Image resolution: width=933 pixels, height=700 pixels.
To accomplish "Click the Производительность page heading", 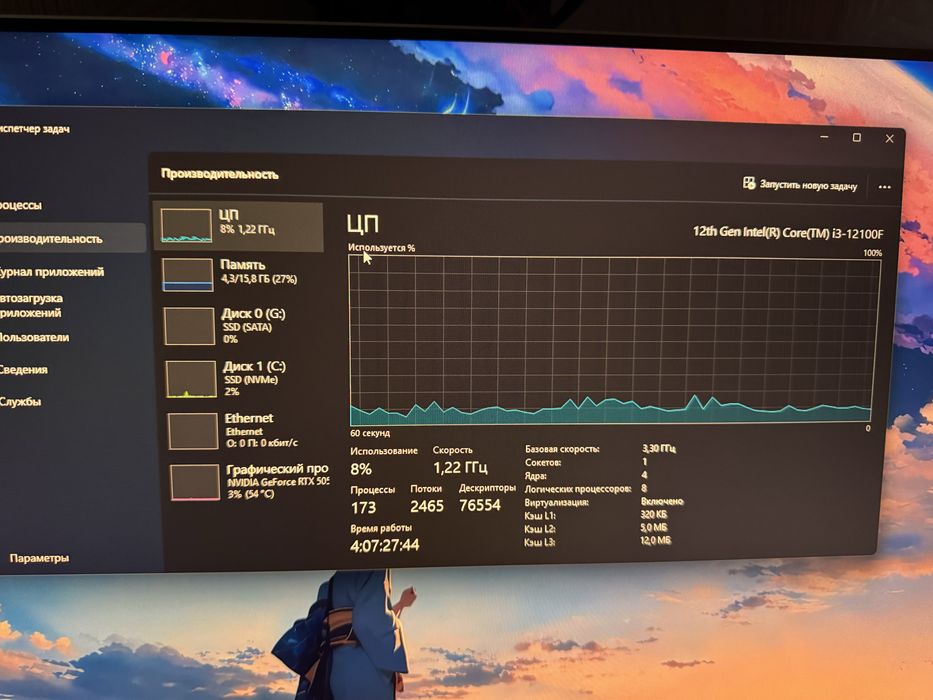I will point(220,174).
